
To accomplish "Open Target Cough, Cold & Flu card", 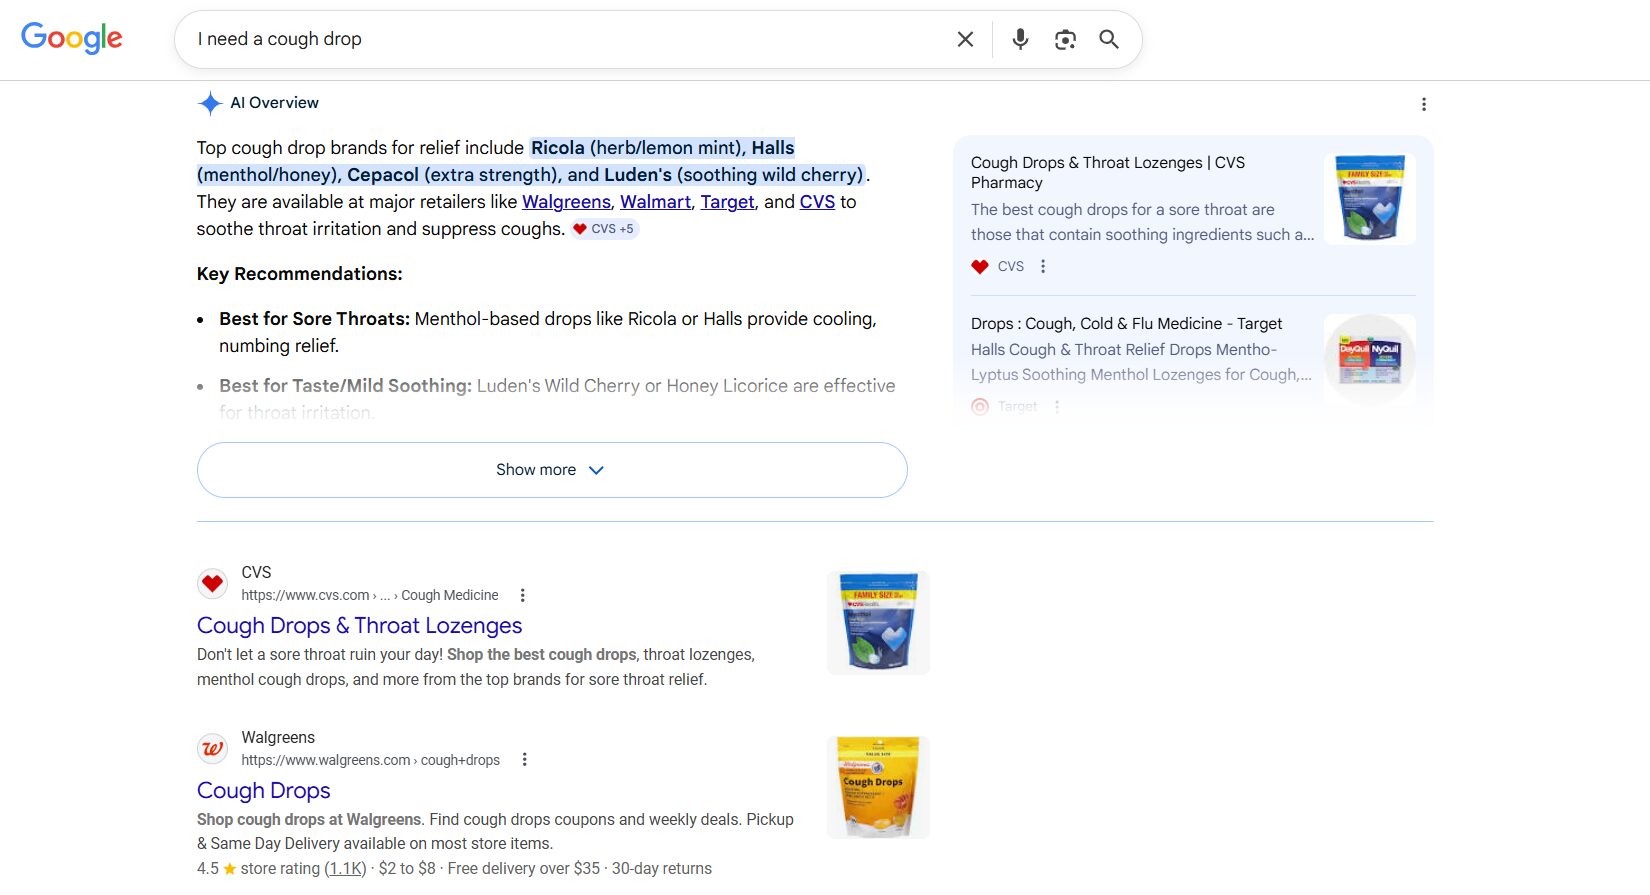I will 1126,324.
